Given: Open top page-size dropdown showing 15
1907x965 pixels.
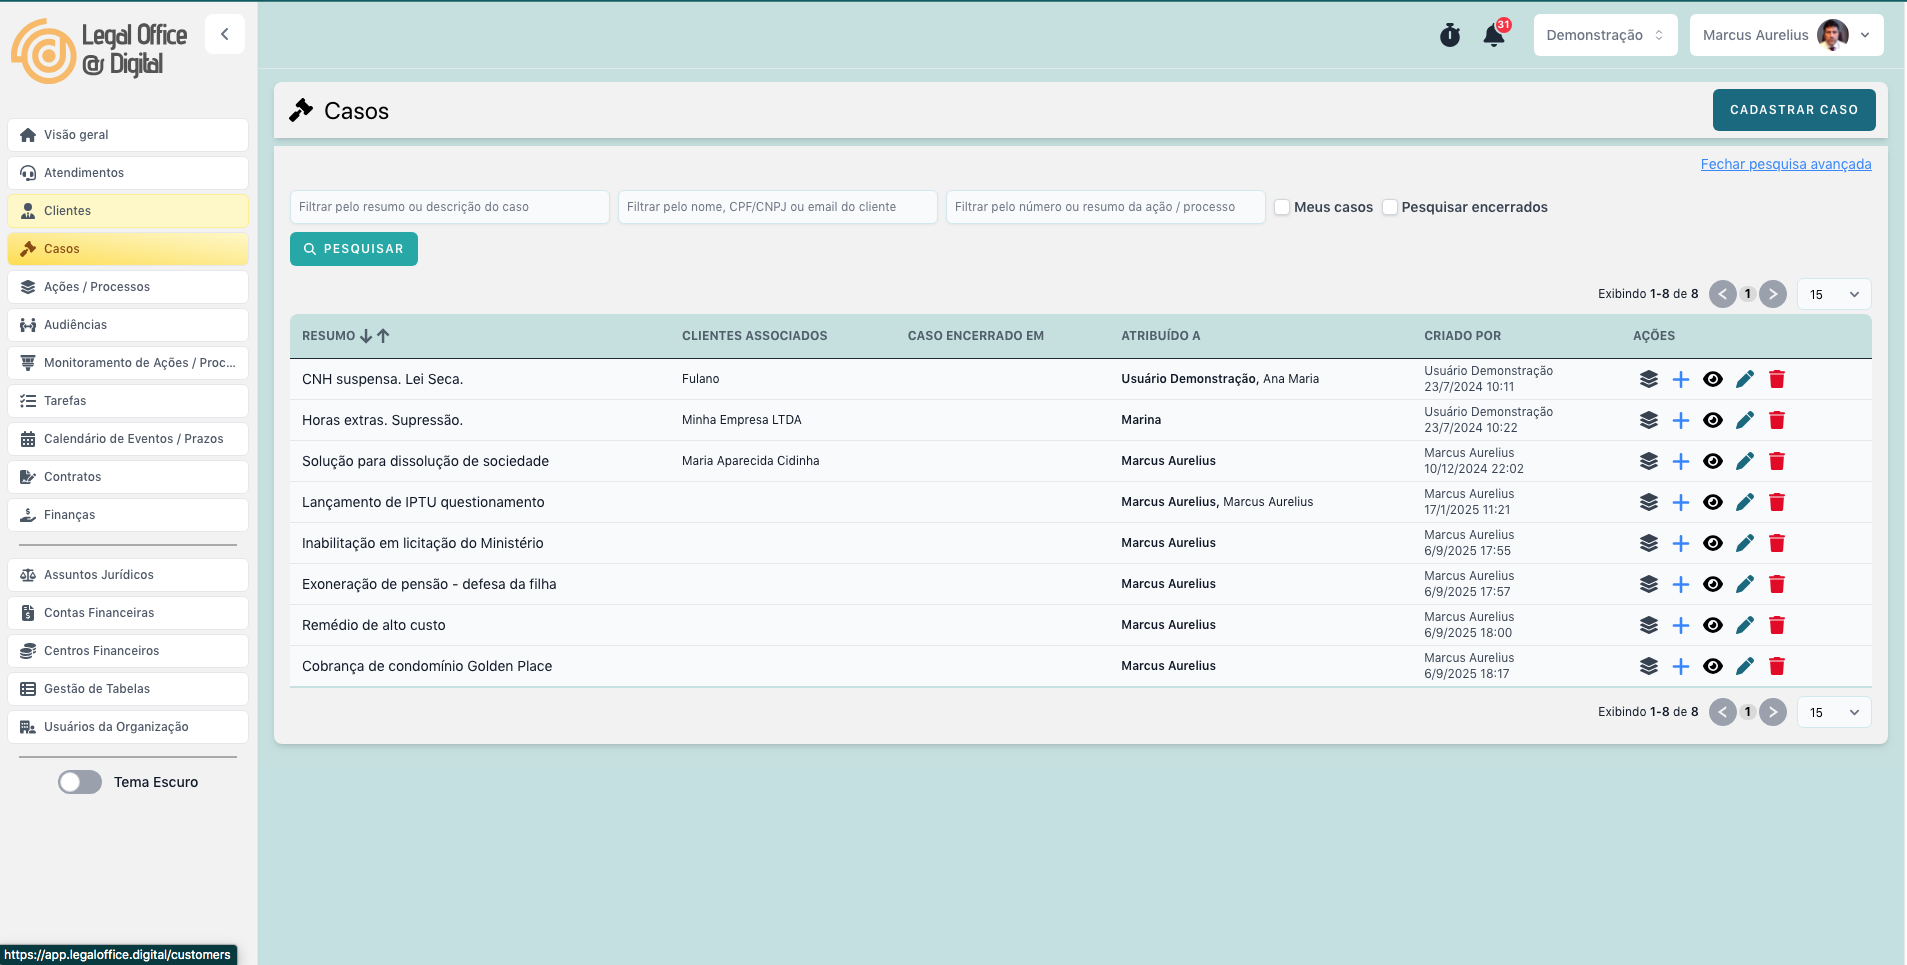Looking at the screenshot, I should (x=1833, y=294).
